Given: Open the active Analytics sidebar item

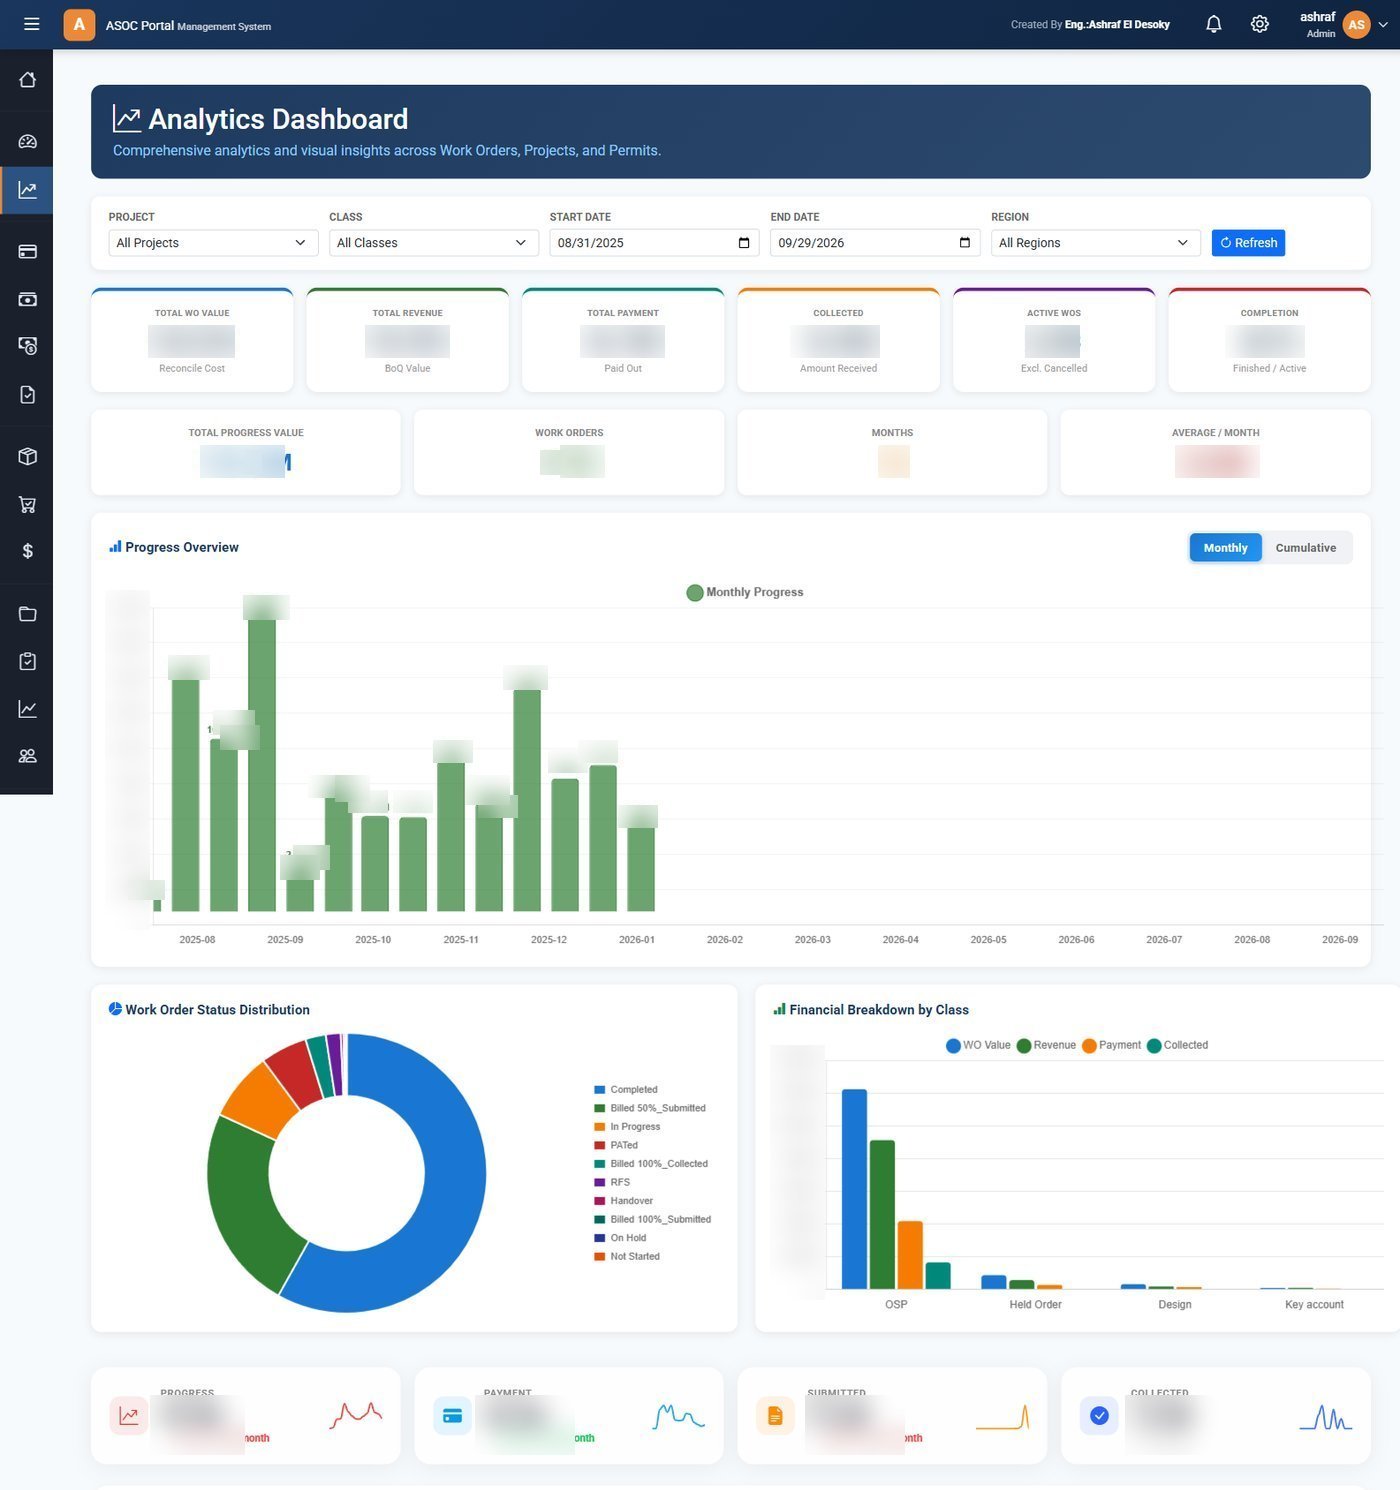Looking at the screenshot, I should coord(27,190).
